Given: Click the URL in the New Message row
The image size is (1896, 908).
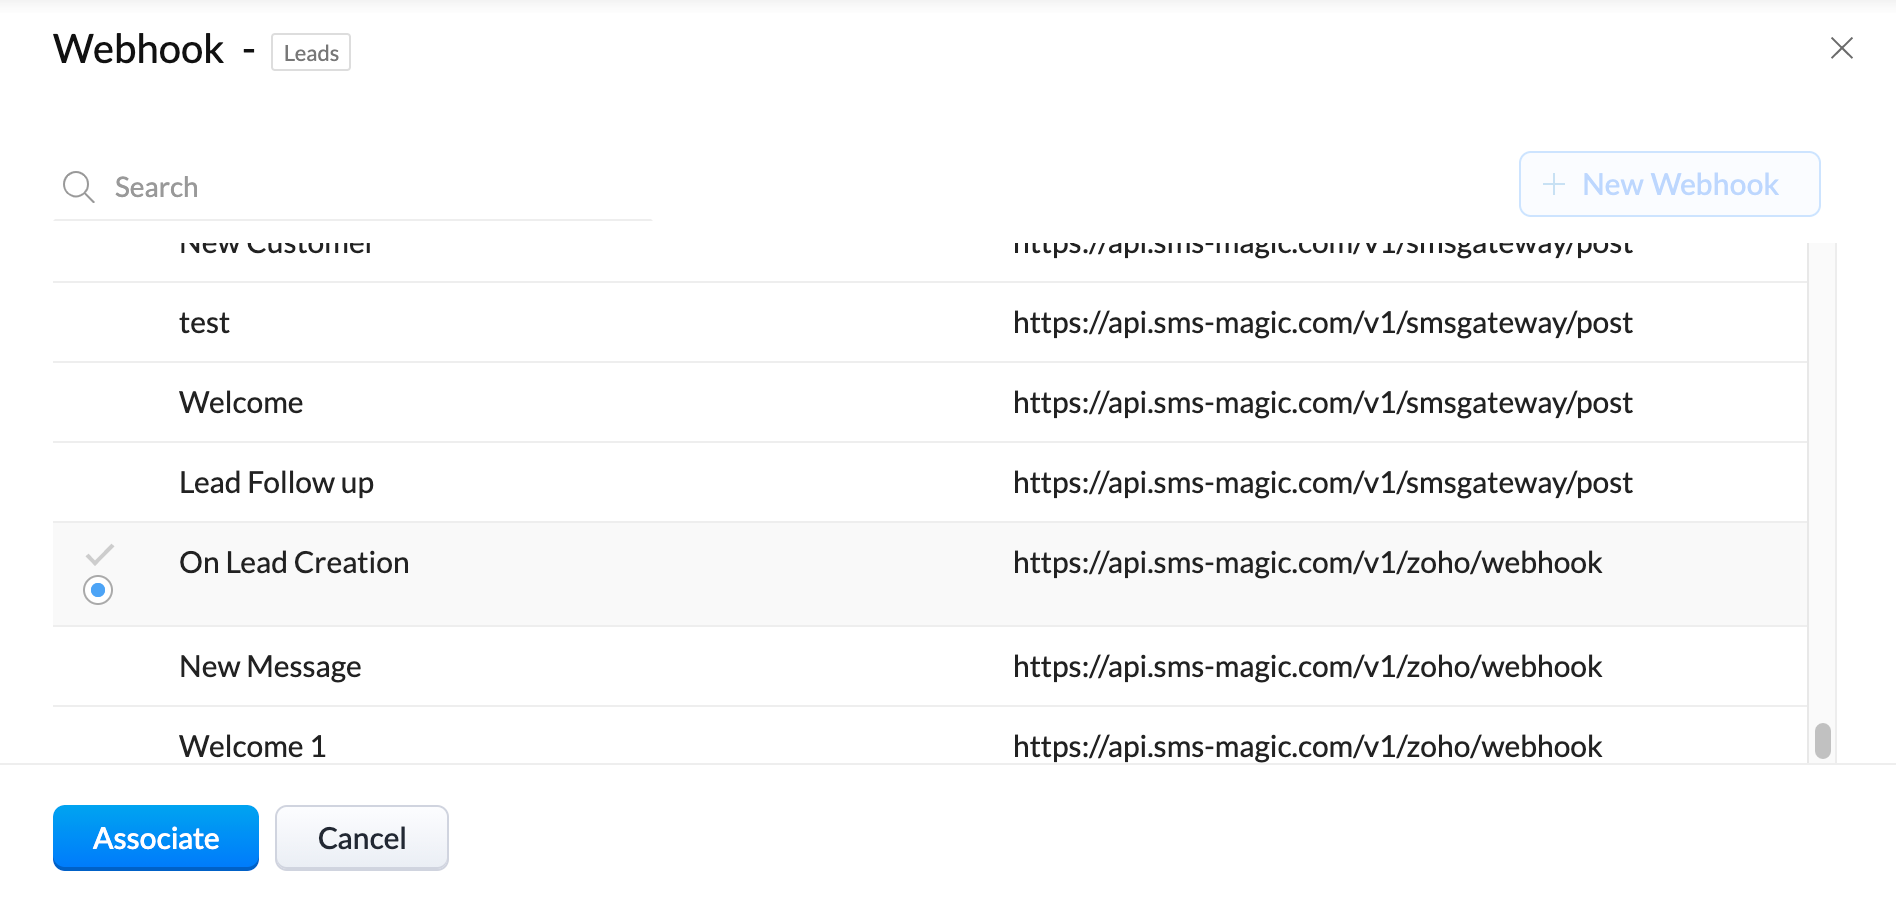Looking at the screenshot, I should pos(1307,666).
